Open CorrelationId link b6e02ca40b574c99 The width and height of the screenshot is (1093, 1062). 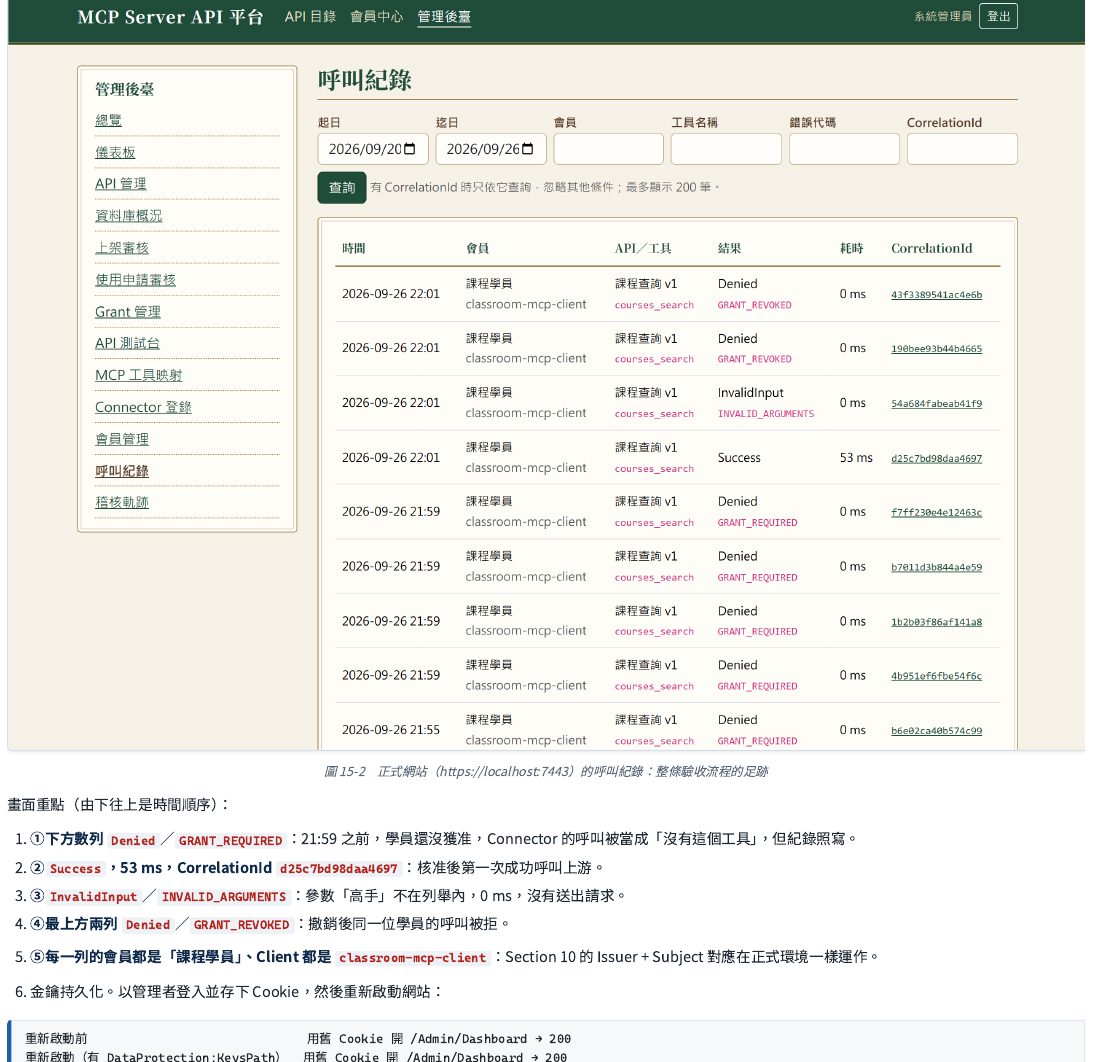tap(936, 731)
